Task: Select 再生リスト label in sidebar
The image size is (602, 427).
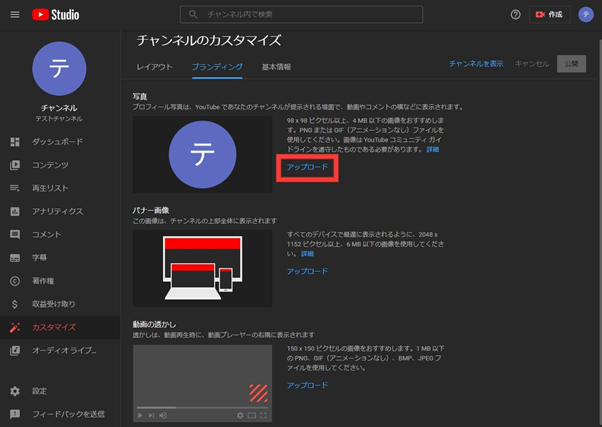Action: point(50,188)
